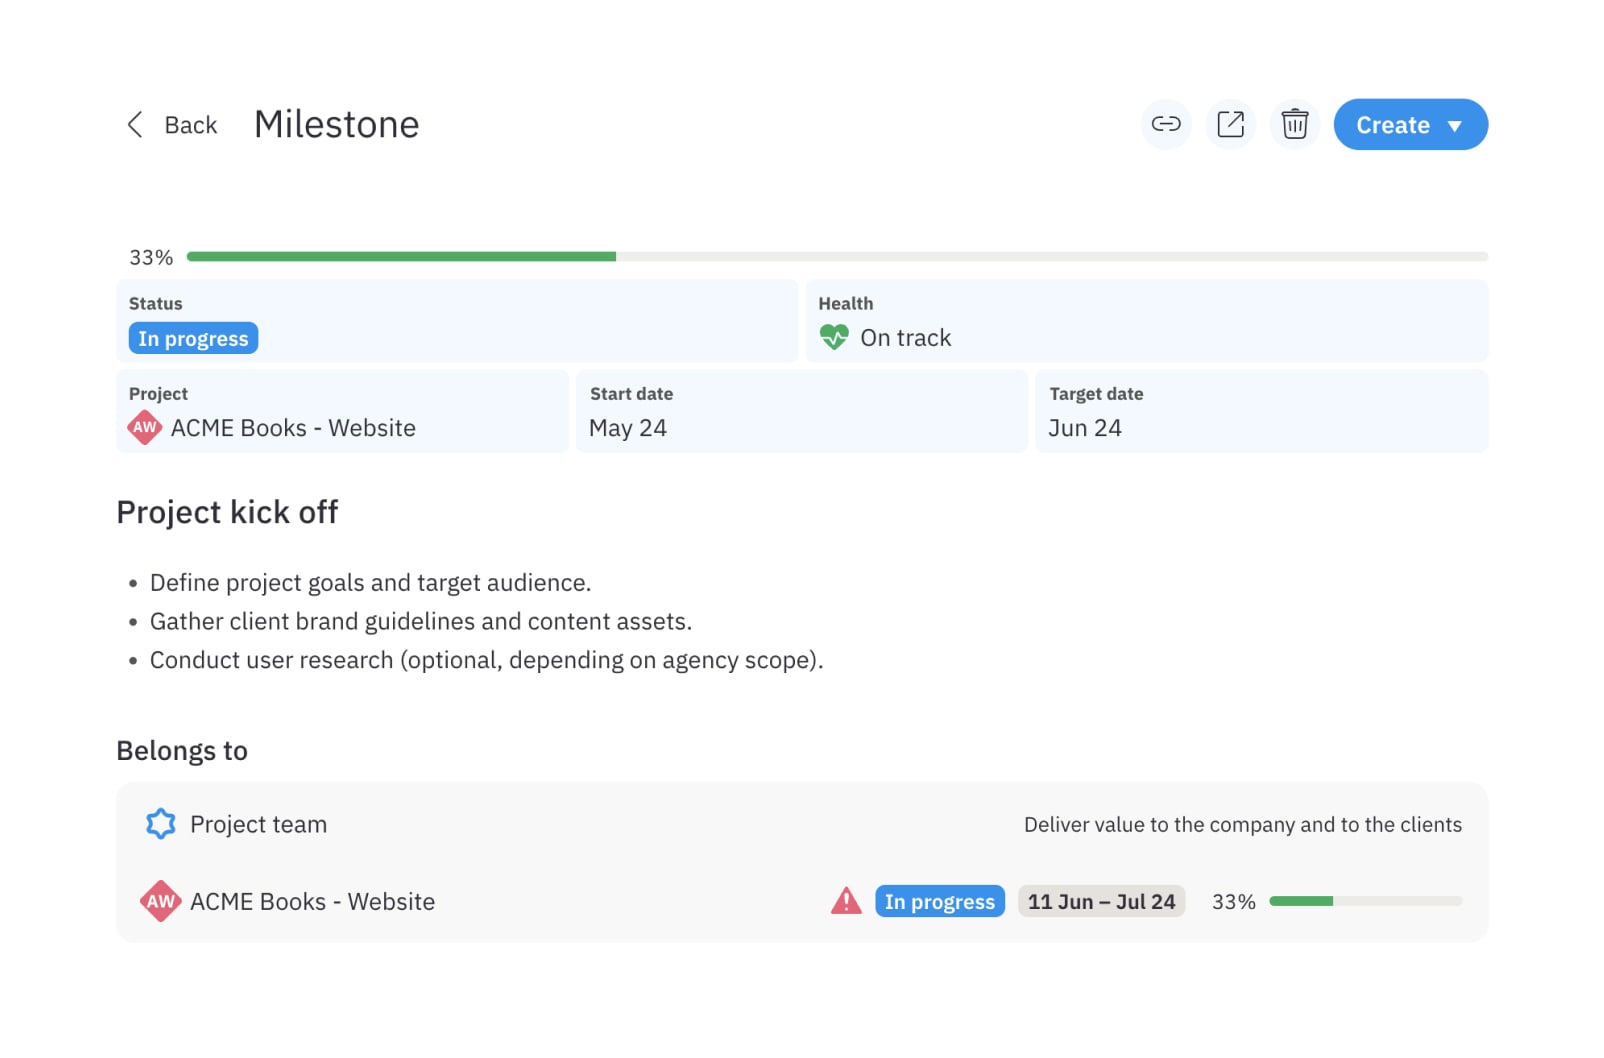1604x1058 pixels.
Task: Open the Project ACME Books field
Action: point(342,411)
